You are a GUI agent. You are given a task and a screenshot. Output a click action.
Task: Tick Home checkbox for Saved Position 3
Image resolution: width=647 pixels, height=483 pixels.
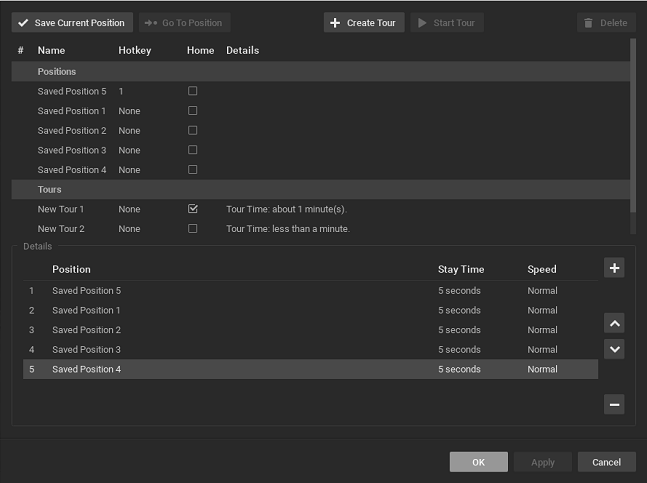pyautogui.click(x=193, y=150)
